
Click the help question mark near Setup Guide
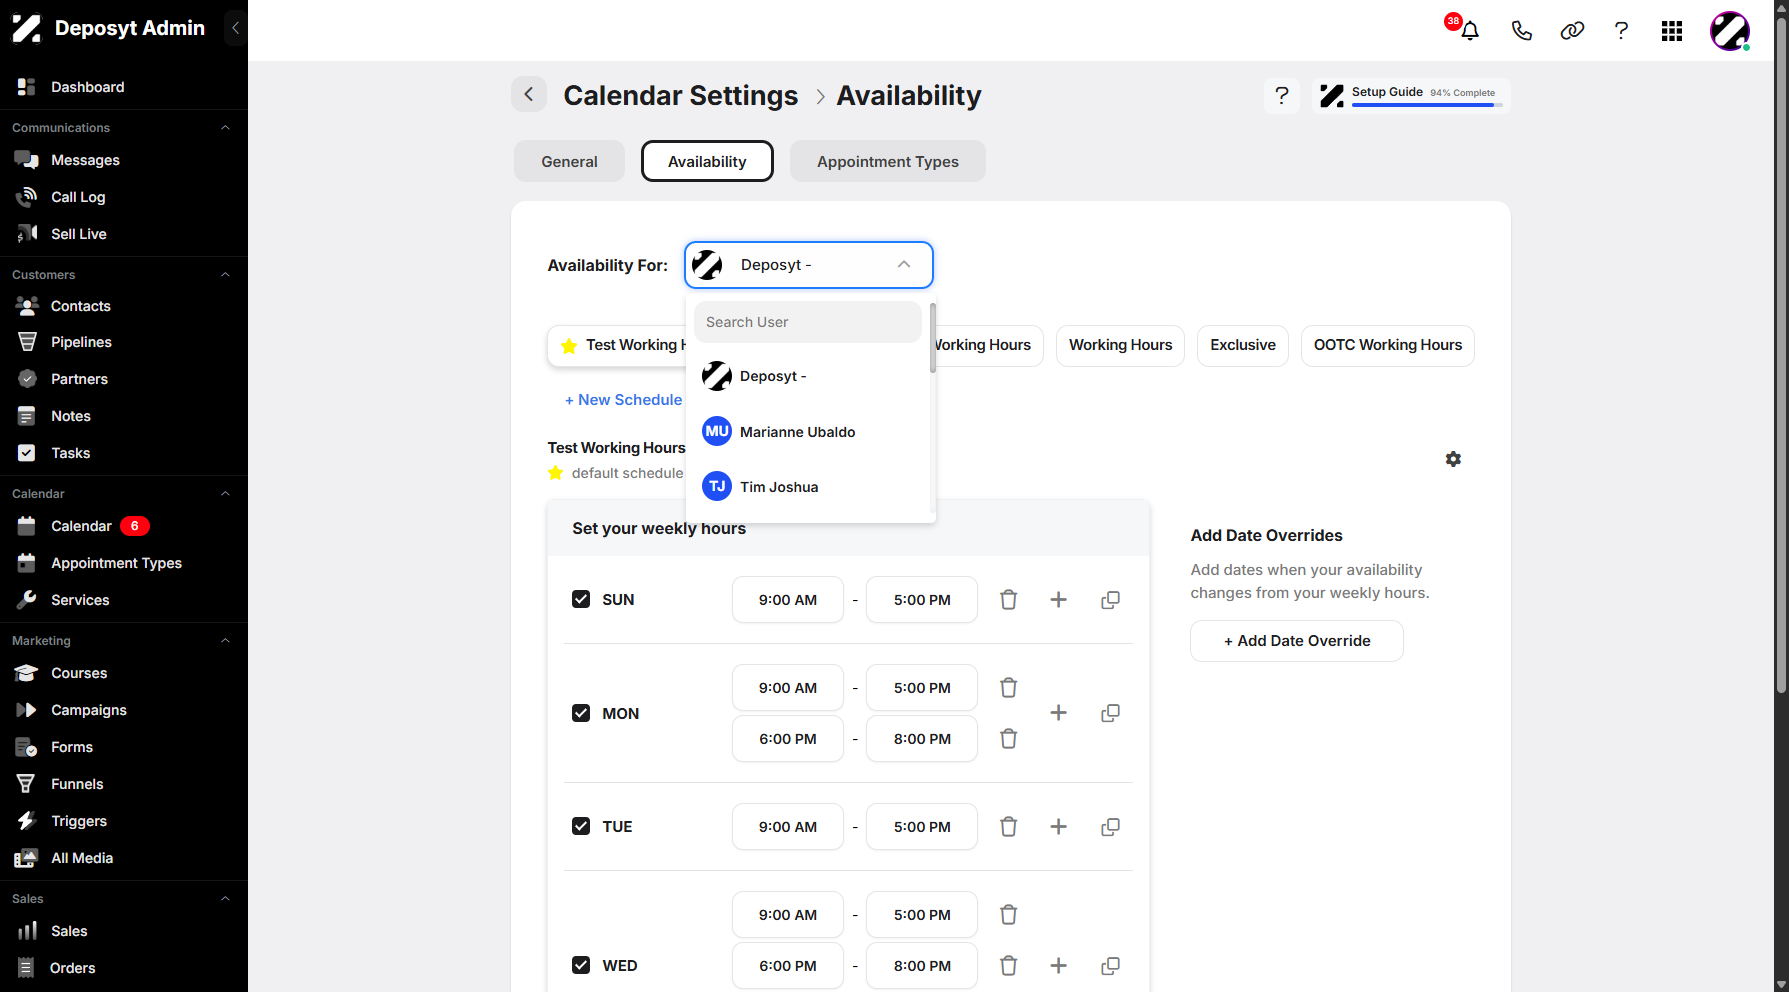[1282, 96]
